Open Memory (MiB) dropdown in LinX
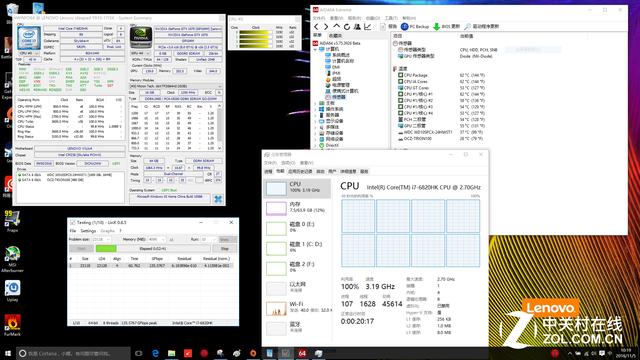The width and height of the screenshot is (640, 360). click(x=157, y=240)
